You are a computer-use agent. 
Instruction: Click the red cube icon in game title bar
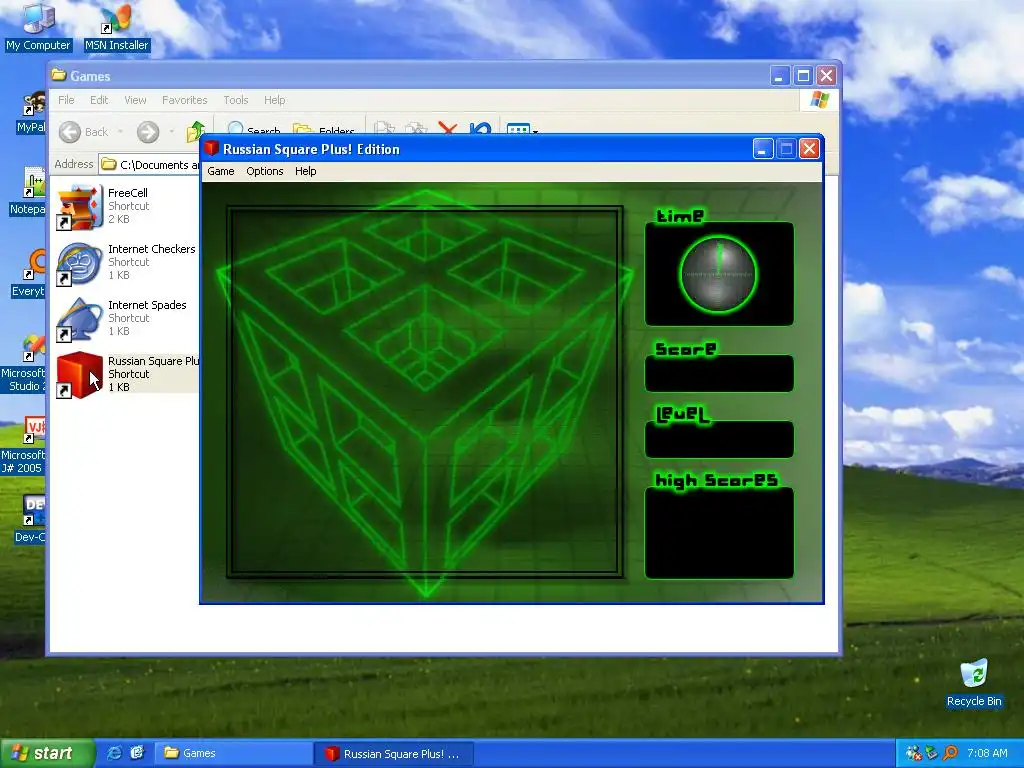pyautogui.click(x=211, y=148)
